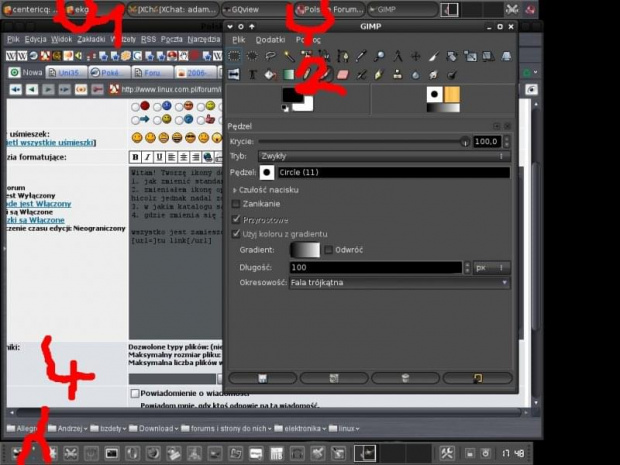Viewport: 620px width, 465px height.
Task: Check the Odwróć gradient checkbox
Action: 328,250
